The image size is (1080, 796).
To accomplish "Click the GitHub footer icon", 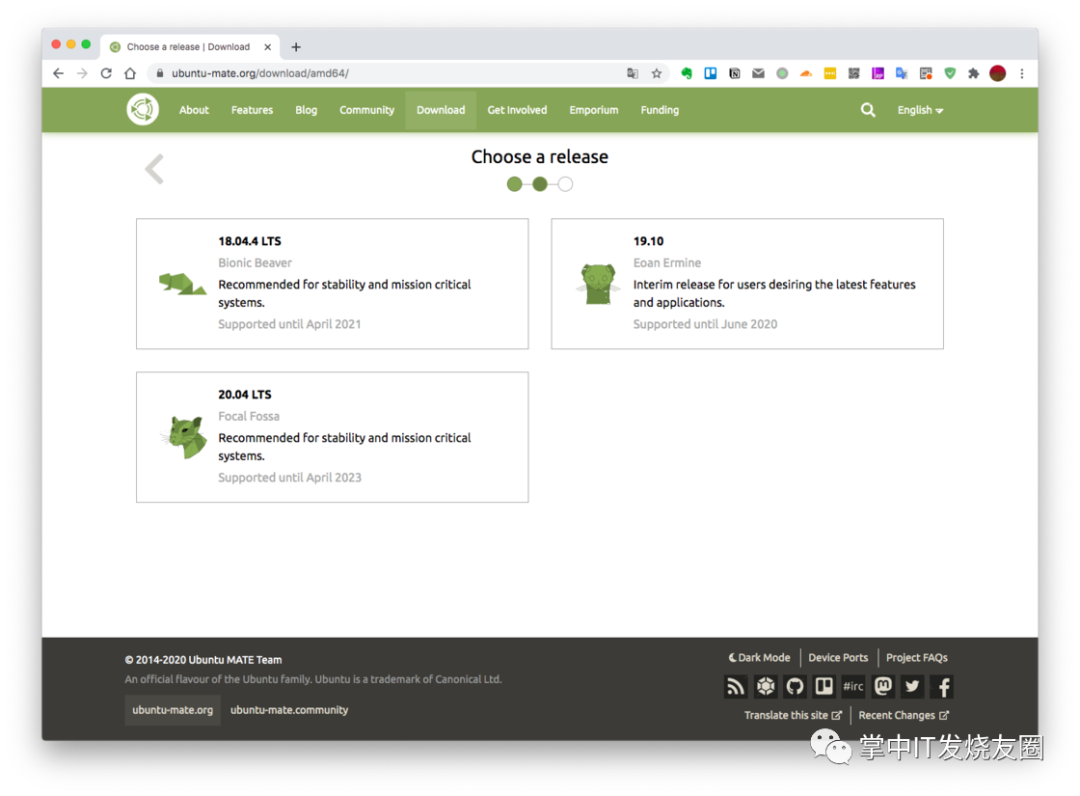I will (795, 687).
